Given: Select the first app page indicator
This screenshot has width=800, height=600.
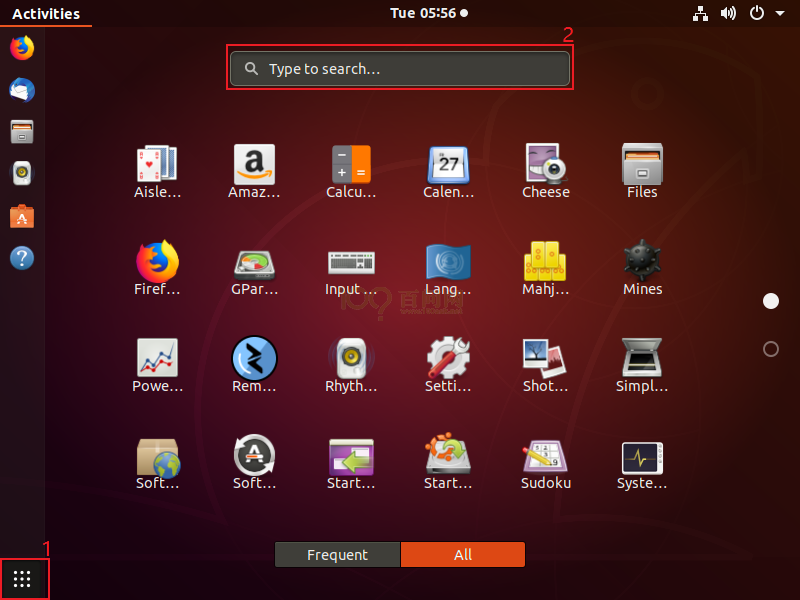Looking at the screenshot, I should pyautogui.click(x=770, y=301).
